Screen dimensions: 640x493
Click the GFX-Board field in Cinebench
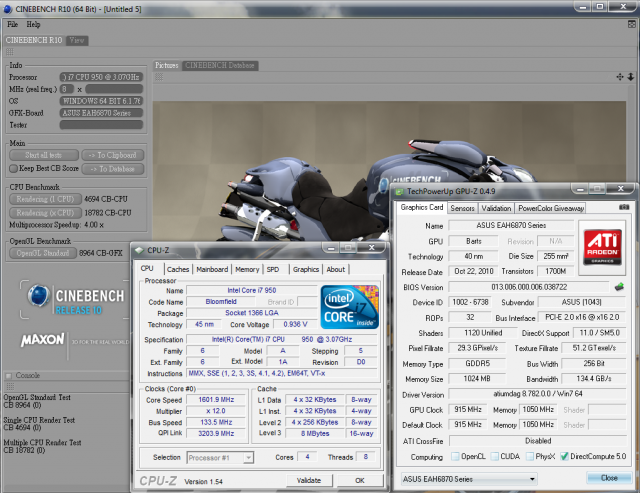click(101, 113)
